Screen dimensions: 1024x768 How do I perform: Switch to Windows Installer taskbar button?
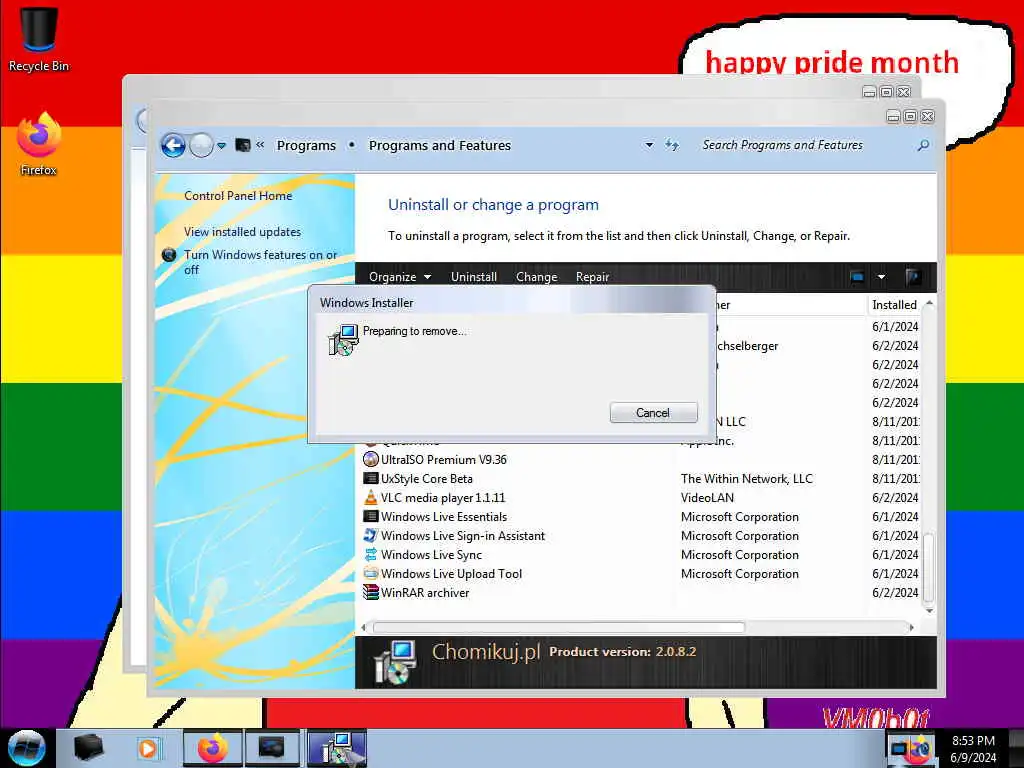[x=336, y=748]
